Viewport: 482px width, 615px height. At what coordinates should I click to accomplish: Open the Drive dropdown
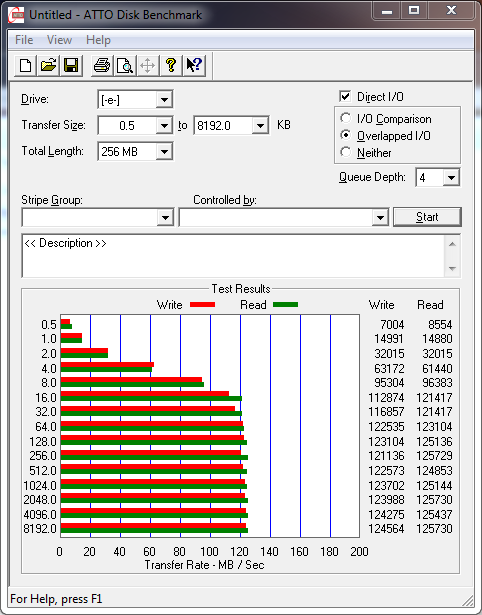pyautogui.click(x=164, y=100)
